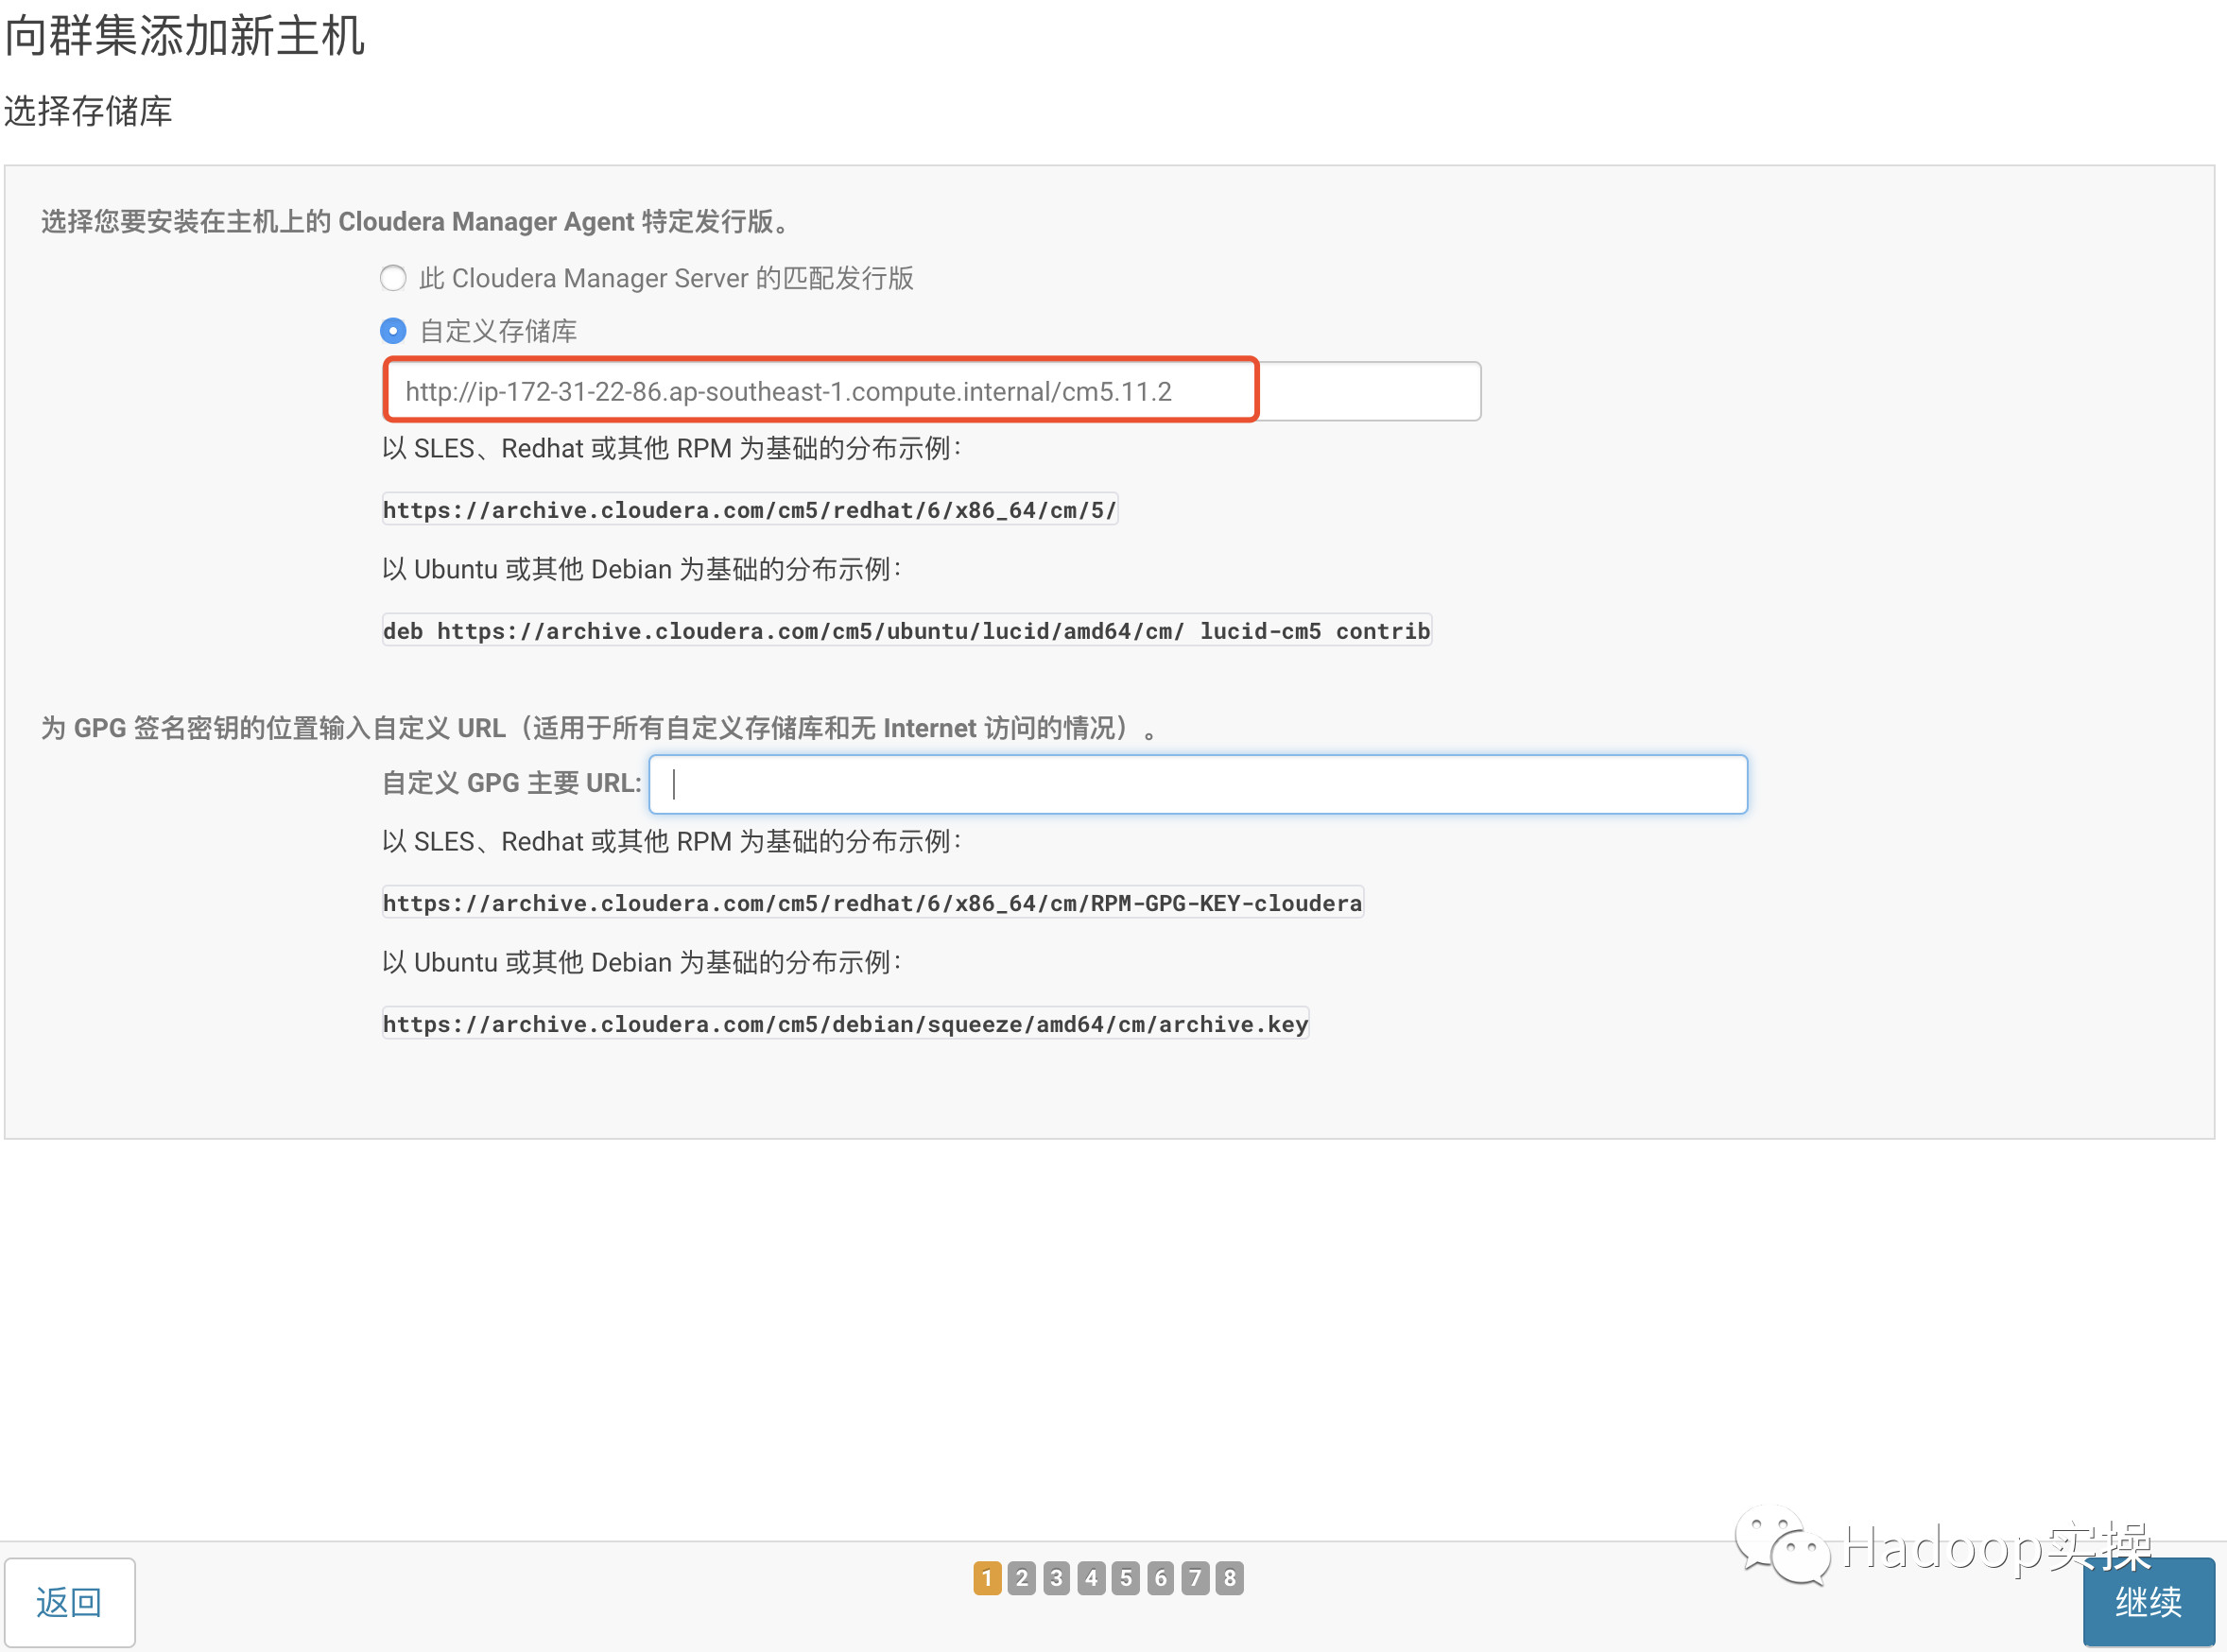Click the RPM example label under the repository field

click(x=672, y=448)
